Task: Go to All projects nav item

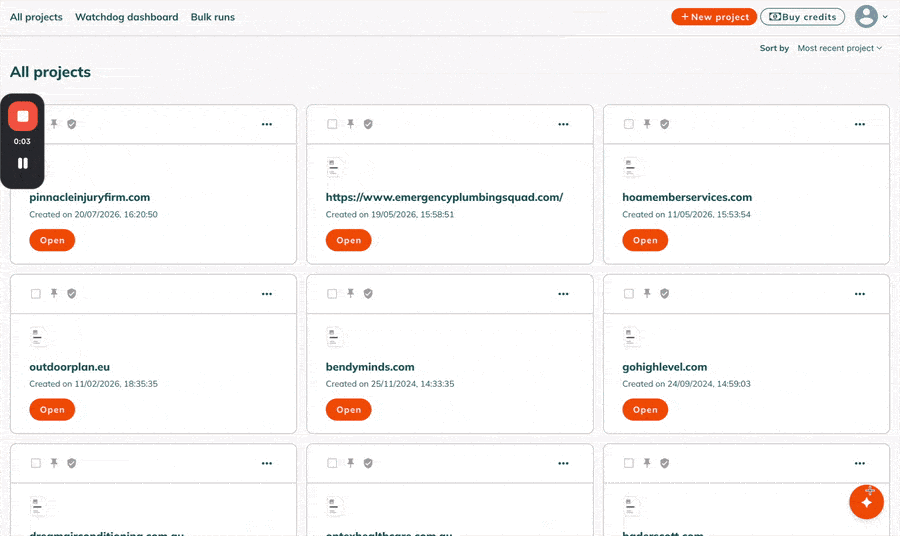Action: pos(36,17)
